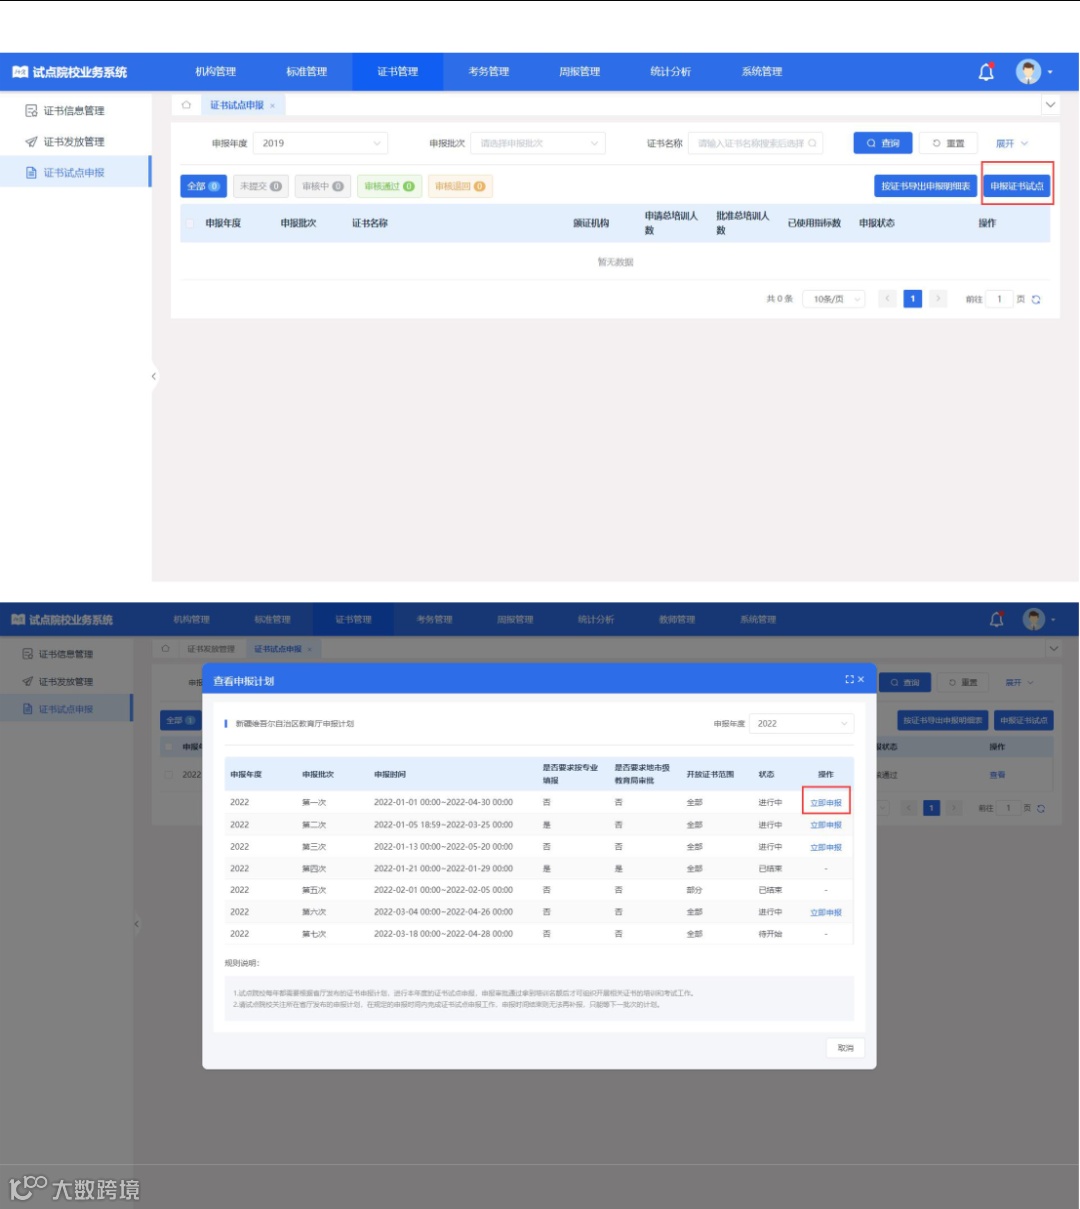This screenshot has width=1080, height=1209.
Task: Click the date range 2022-03-04 00:00~2022-04-26 00:00
Action: click(x=443, y=912)
